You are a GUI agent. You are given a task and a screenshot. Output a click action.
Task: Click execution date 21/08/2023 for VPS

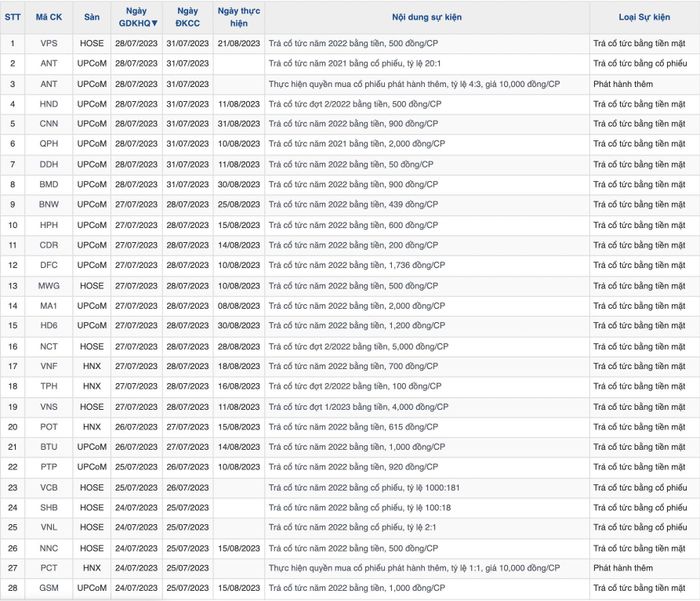[x=239, y=43]
